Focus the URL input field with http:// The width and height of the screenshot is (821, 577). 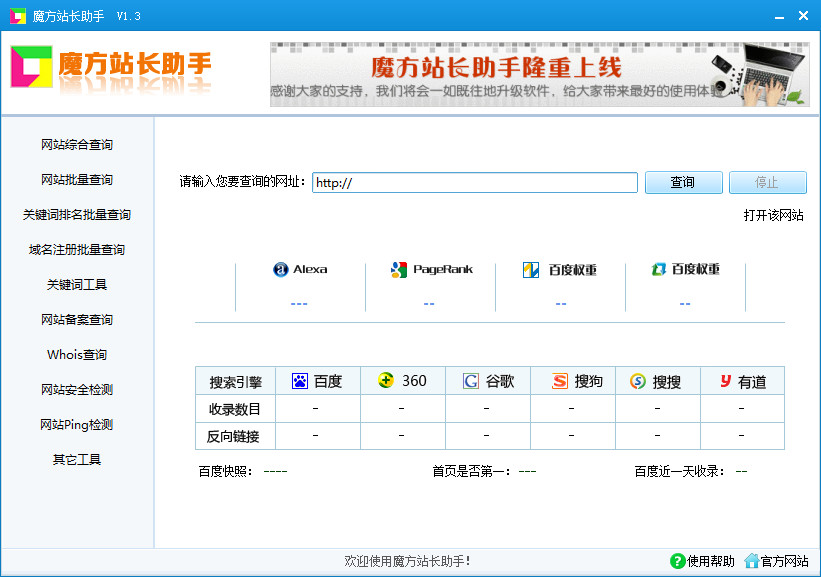point(475,182)
